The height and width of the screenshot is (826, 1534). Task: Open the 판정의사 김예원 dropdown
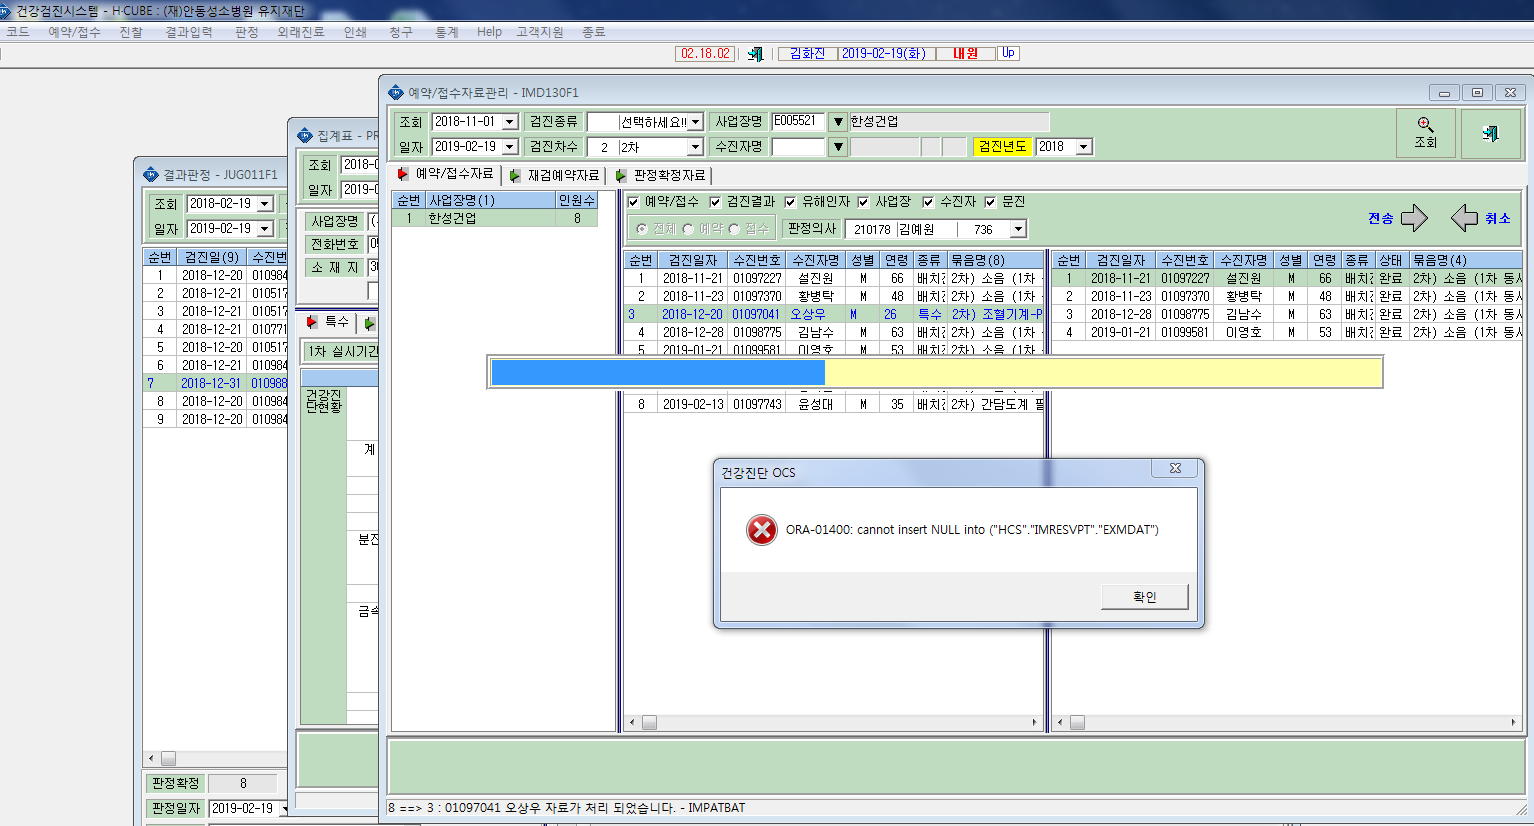1018,229
